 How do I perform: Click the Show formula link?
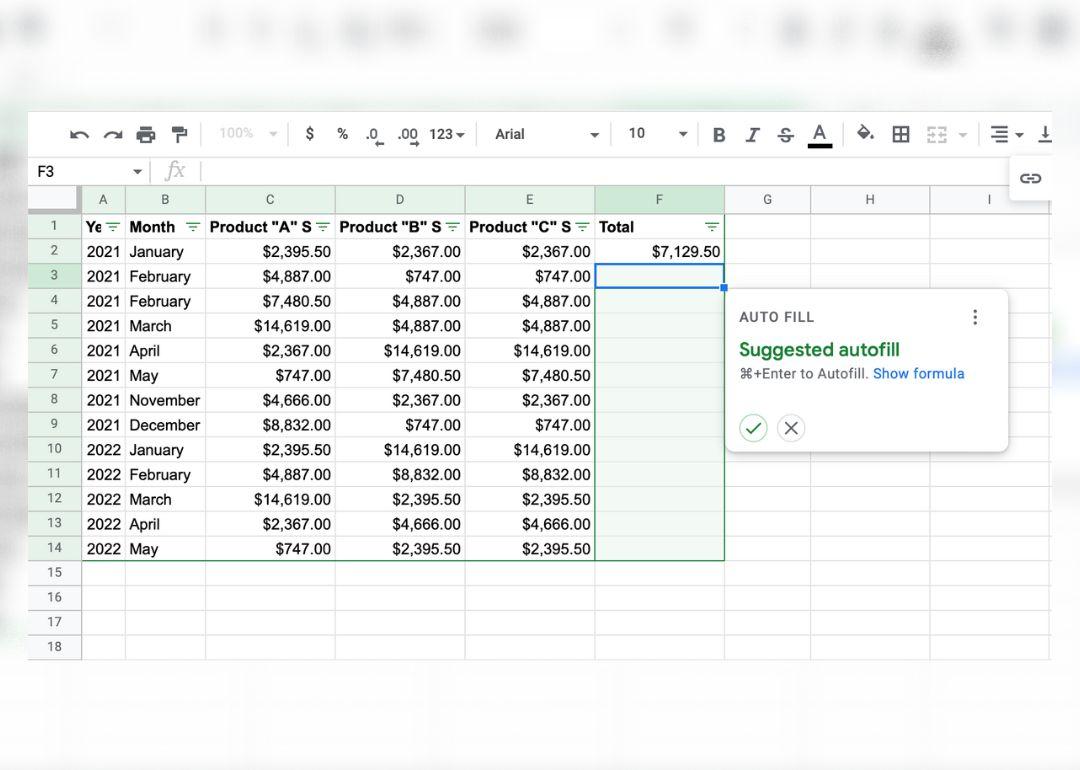point(918,374)
